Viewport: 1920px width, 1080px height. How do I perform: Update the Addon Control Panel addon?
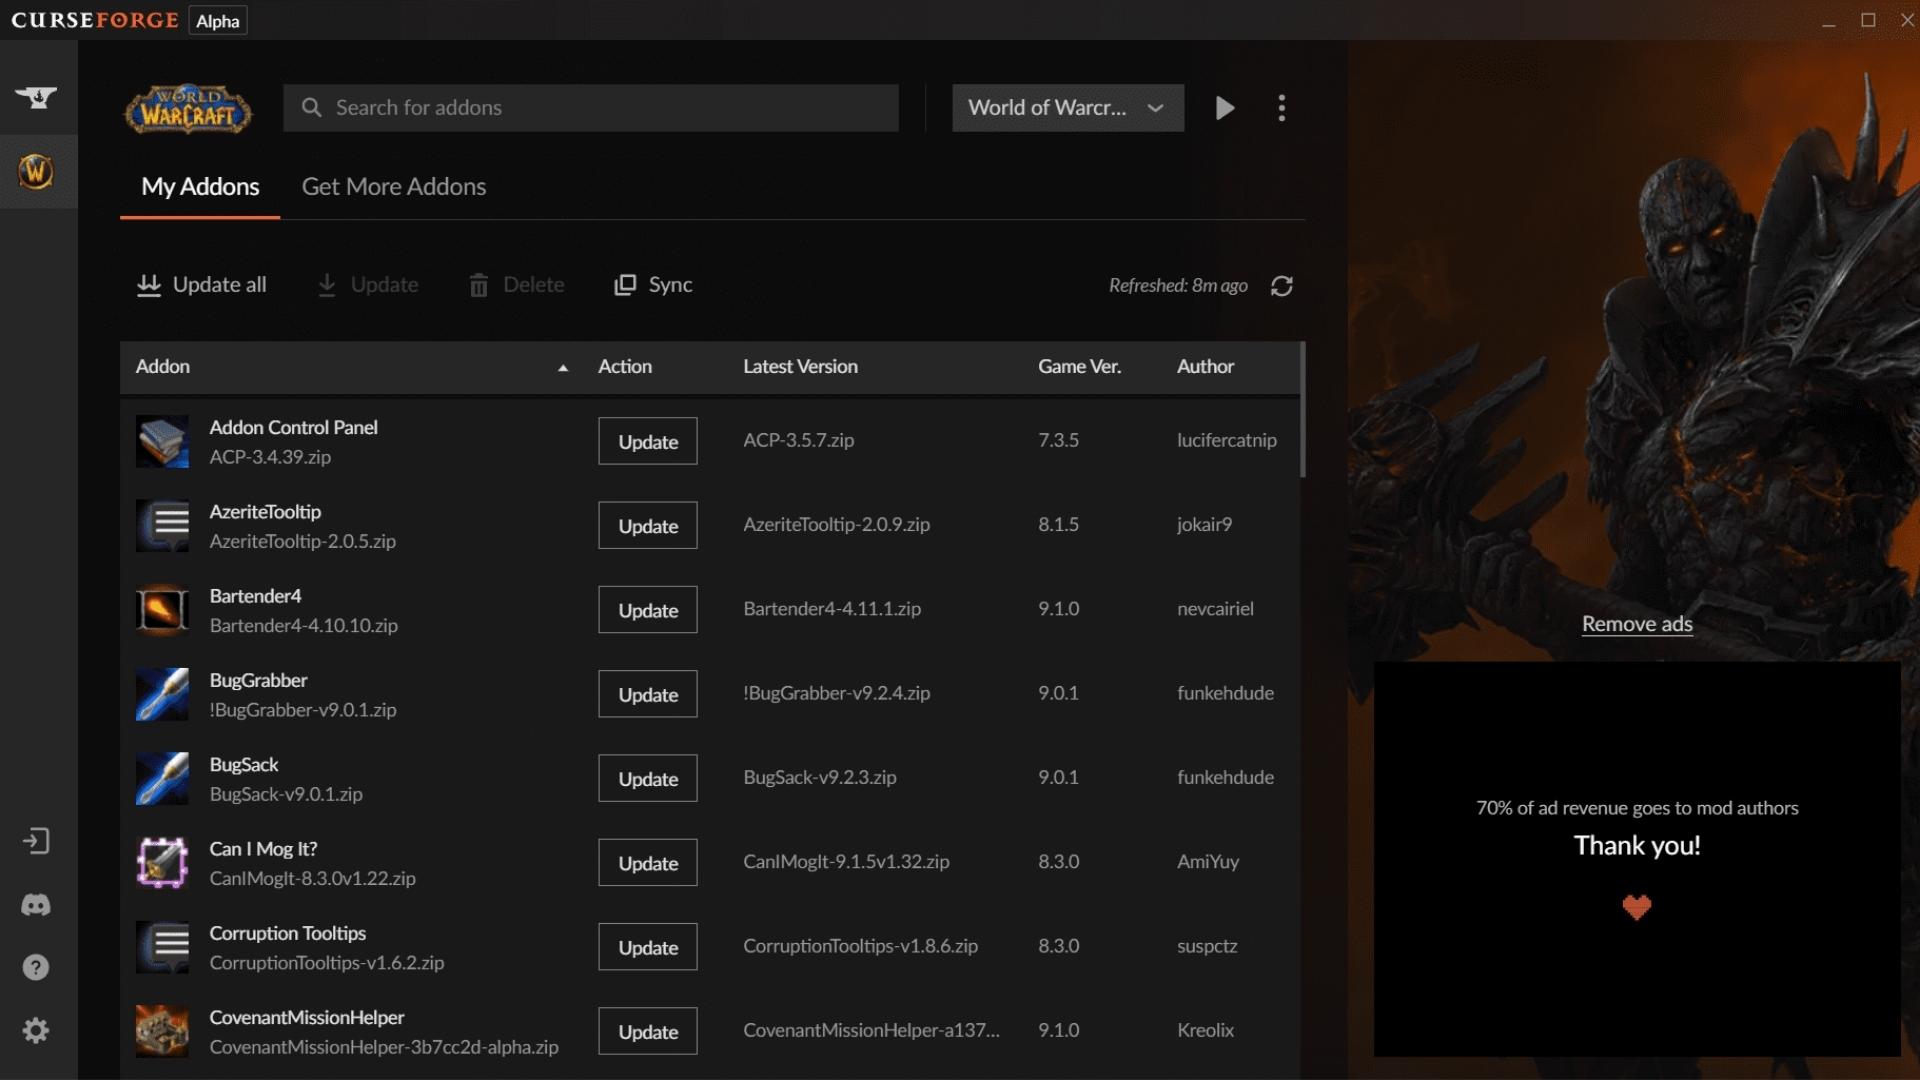(648, 441)
